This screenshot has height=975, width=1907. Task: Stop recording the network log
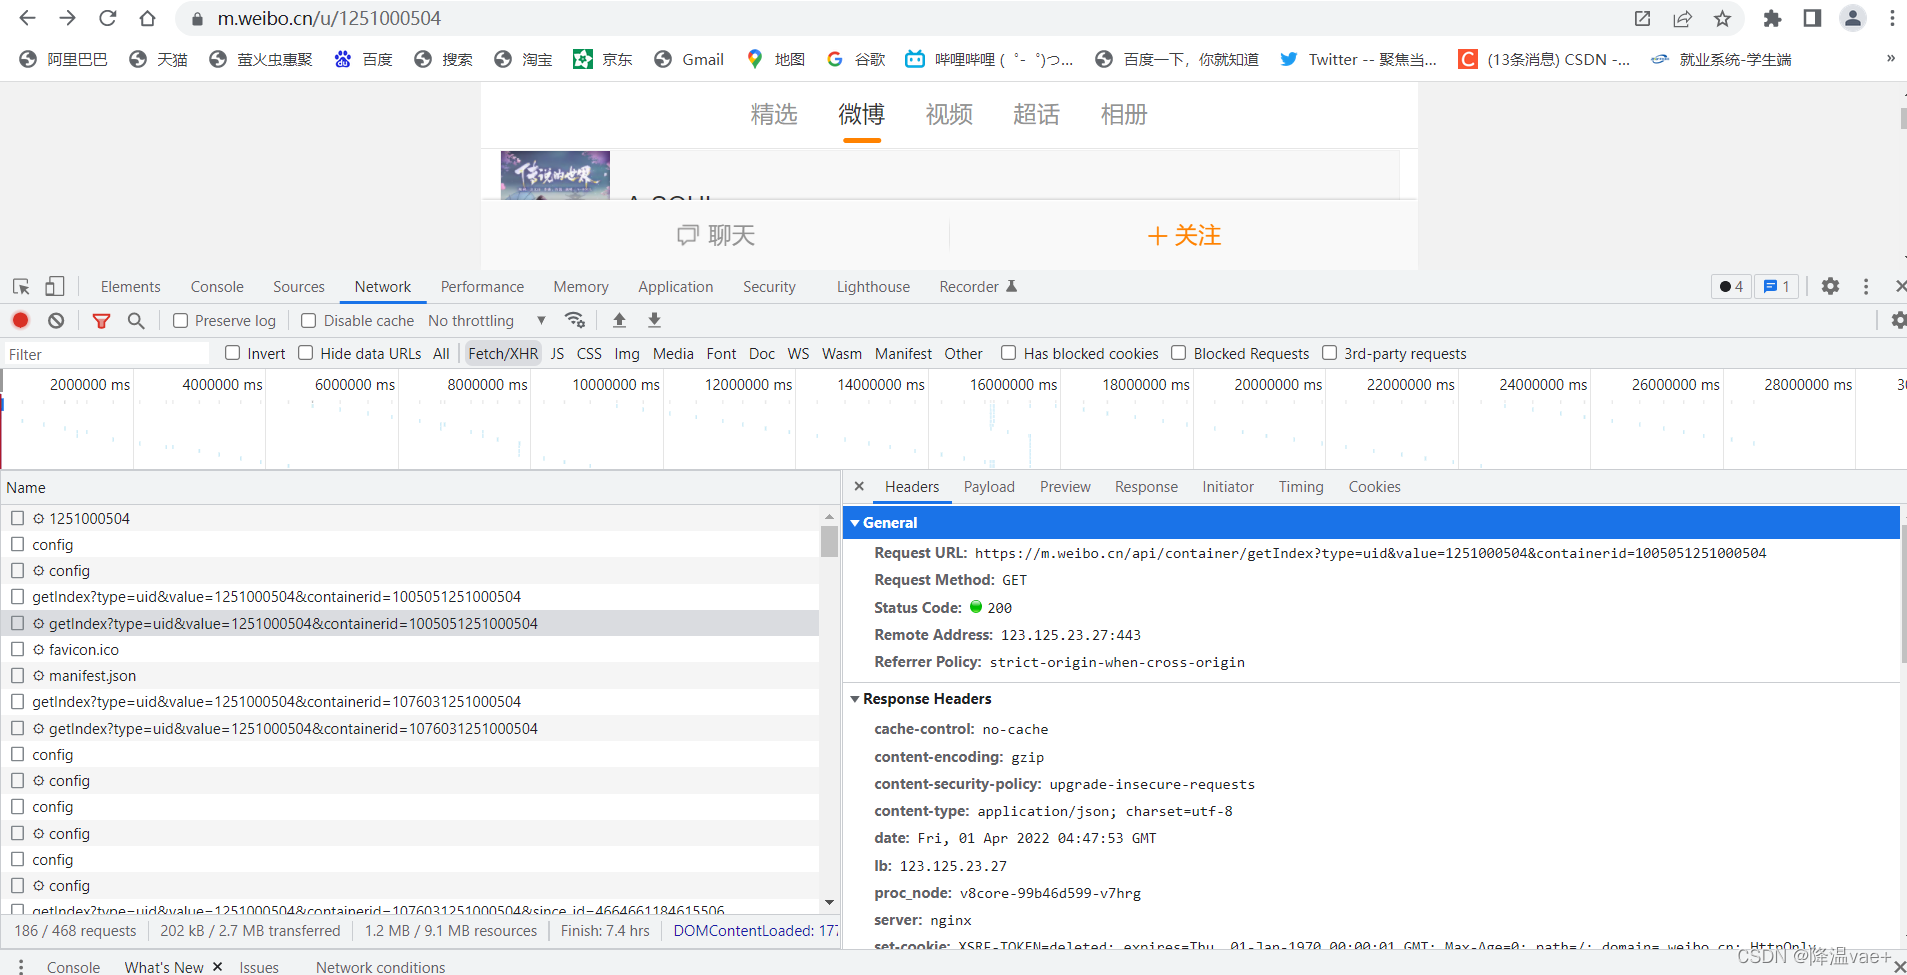pos(20,321)
